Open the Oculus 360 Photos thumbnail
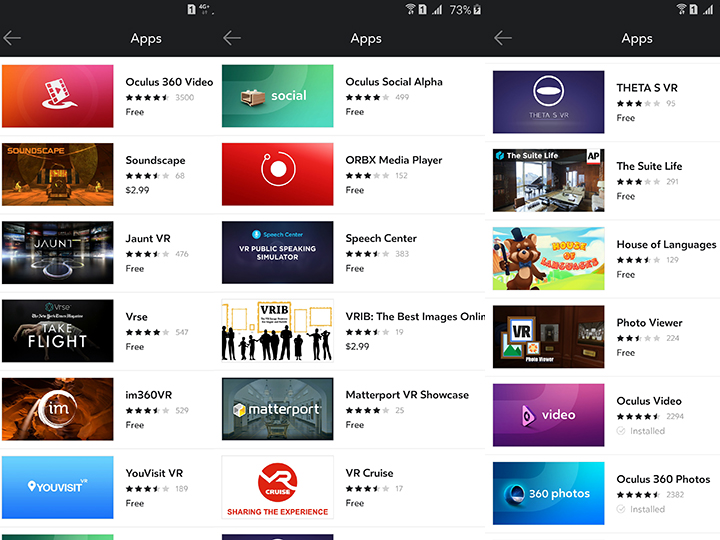The height and width of the screenshot is (540, 720). click(548, 493)
